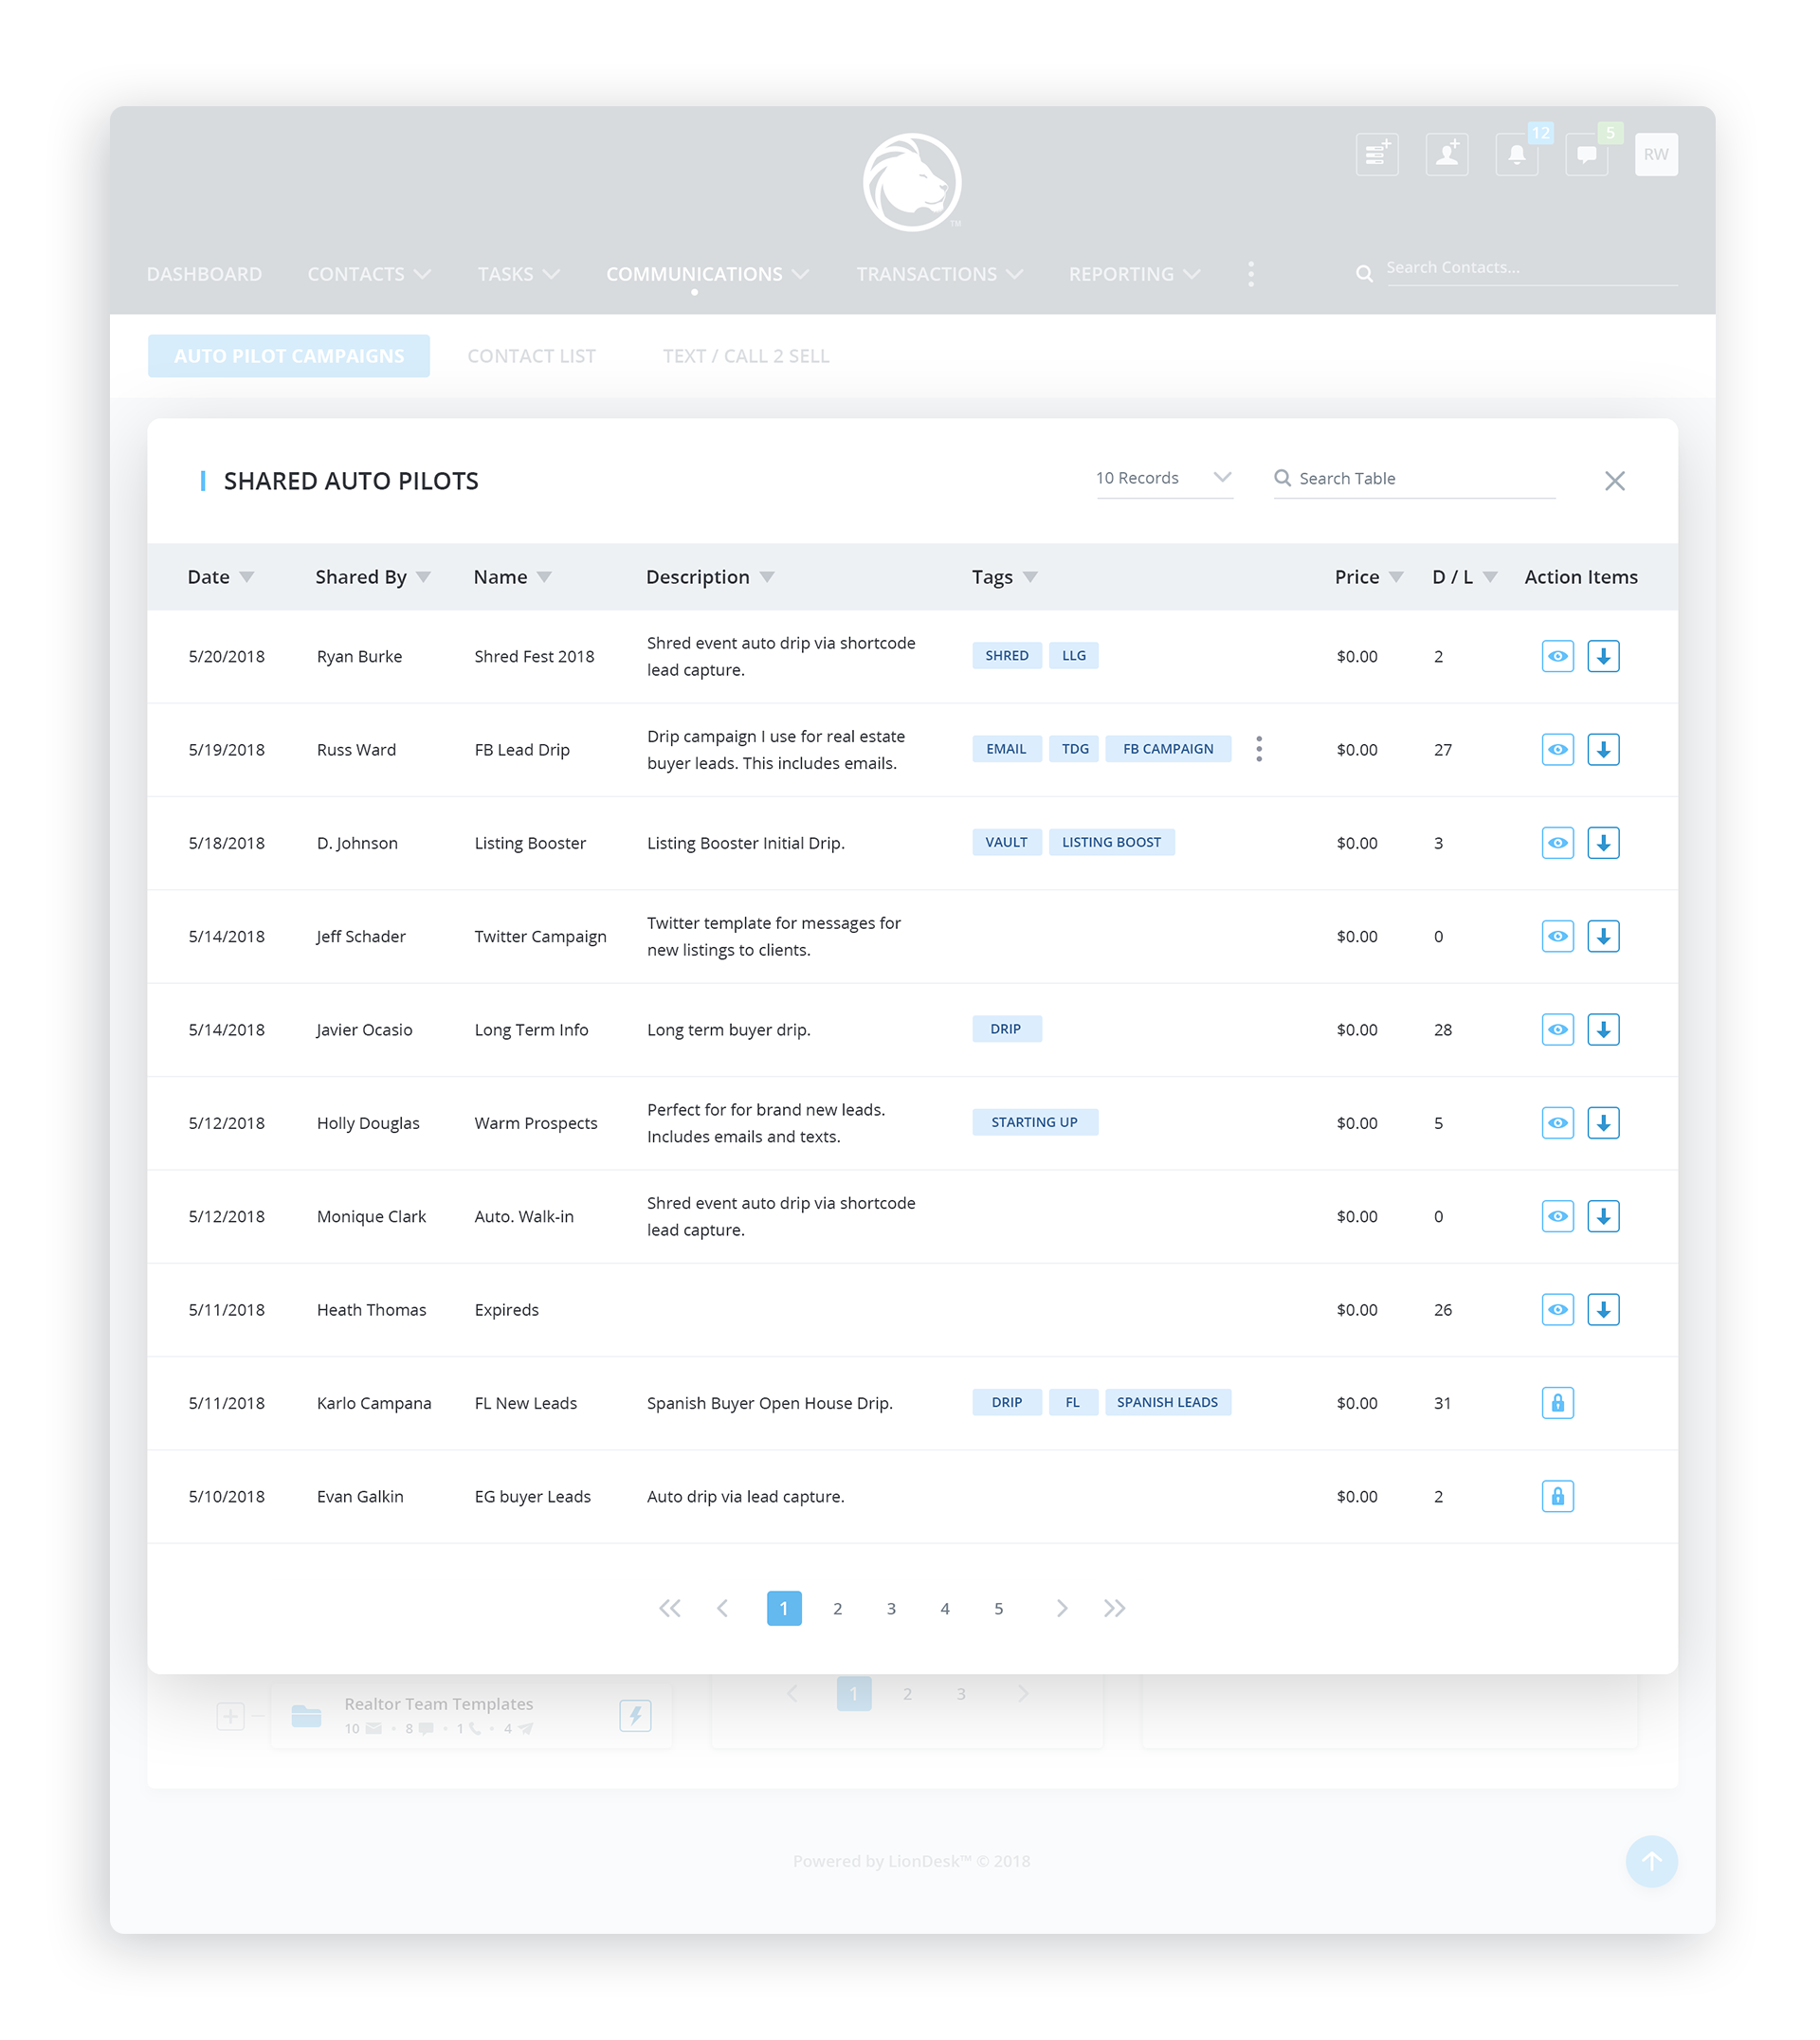
Task: Preview Listing Booster with eye icon
Action: [x=1557, y=842]
